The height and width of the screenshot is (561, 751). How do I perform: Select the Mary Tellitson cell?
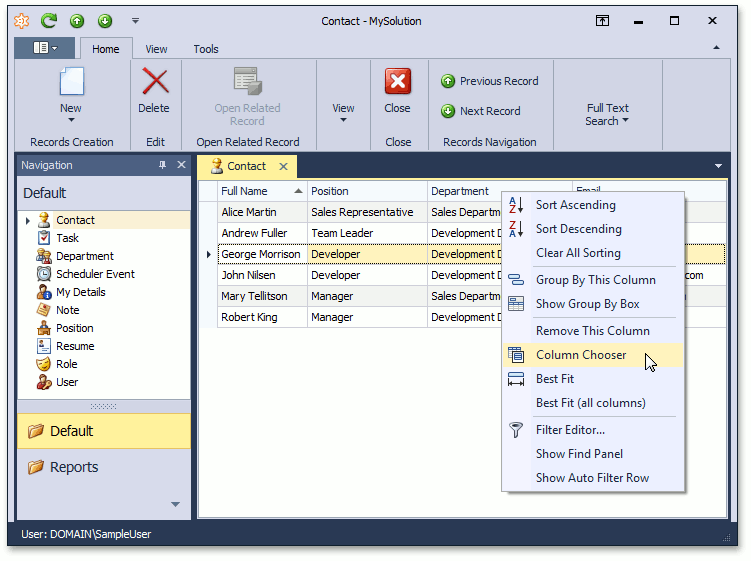pos(262,297)
